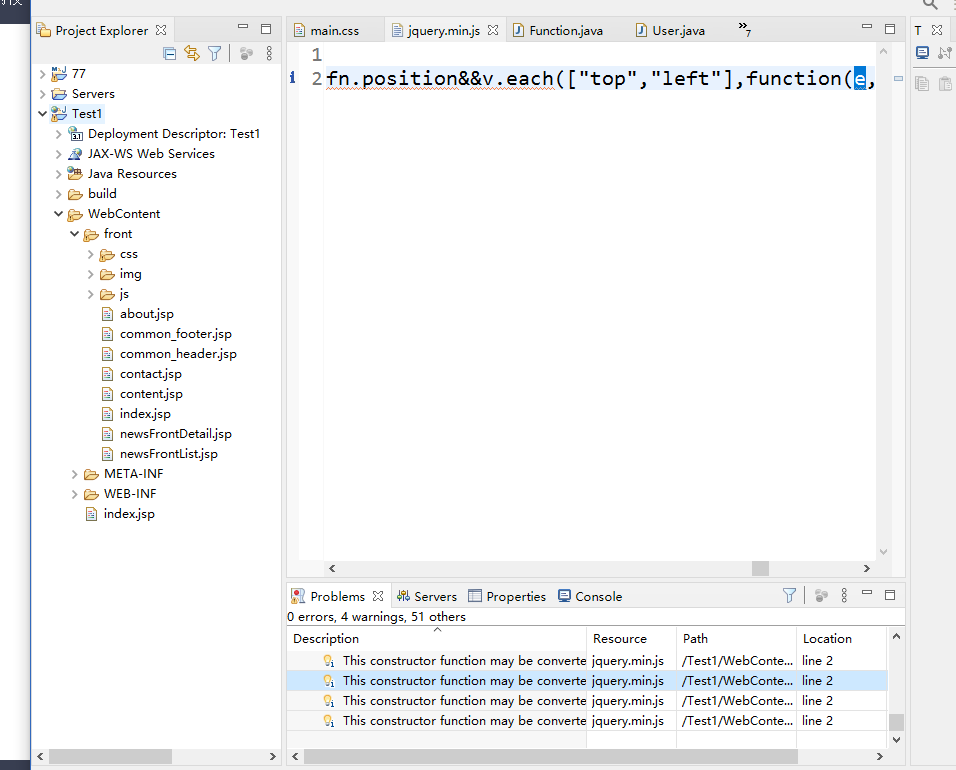Switch to the main.css editor tab
The image size is (956, 770).
click(x=334, y=30)
